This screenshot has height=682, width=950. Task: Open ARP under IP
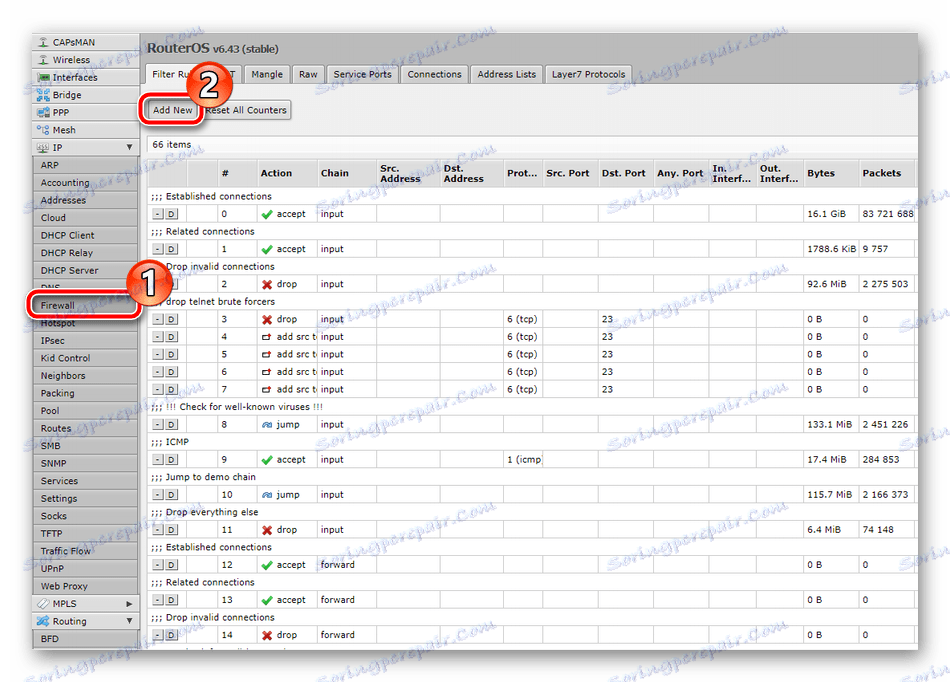pyautogui.click(x=85, y=165)
